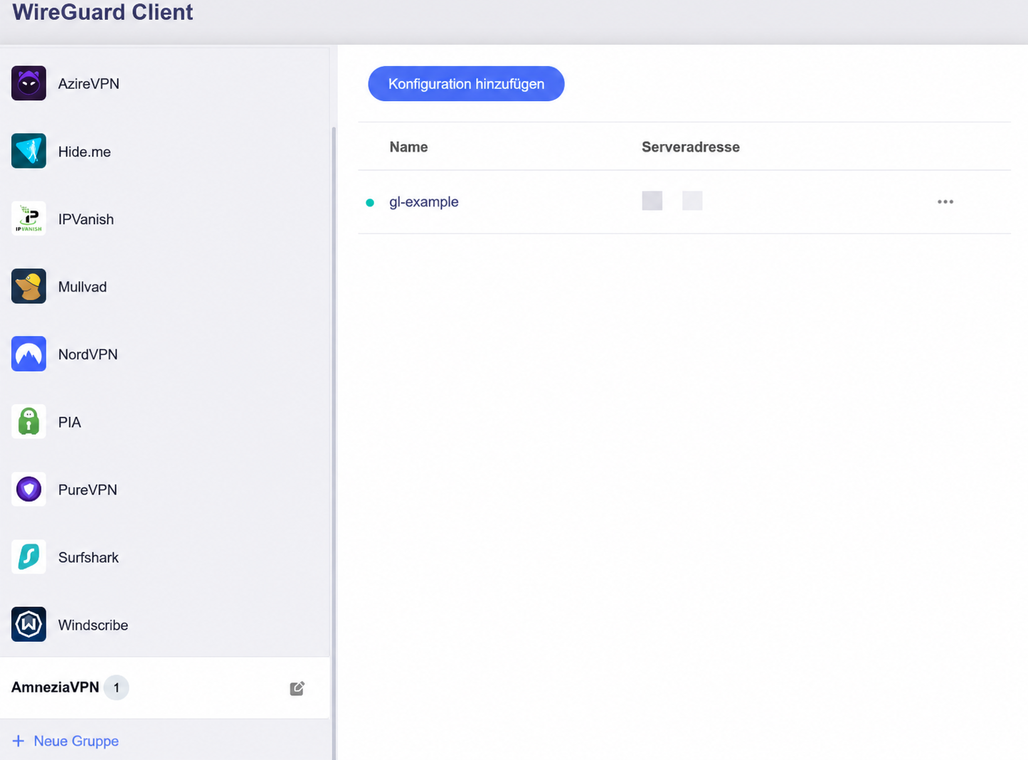The image size is (1028, 760).
Task: Click the second blurred server address block
Action: click(x=692, y=201)
